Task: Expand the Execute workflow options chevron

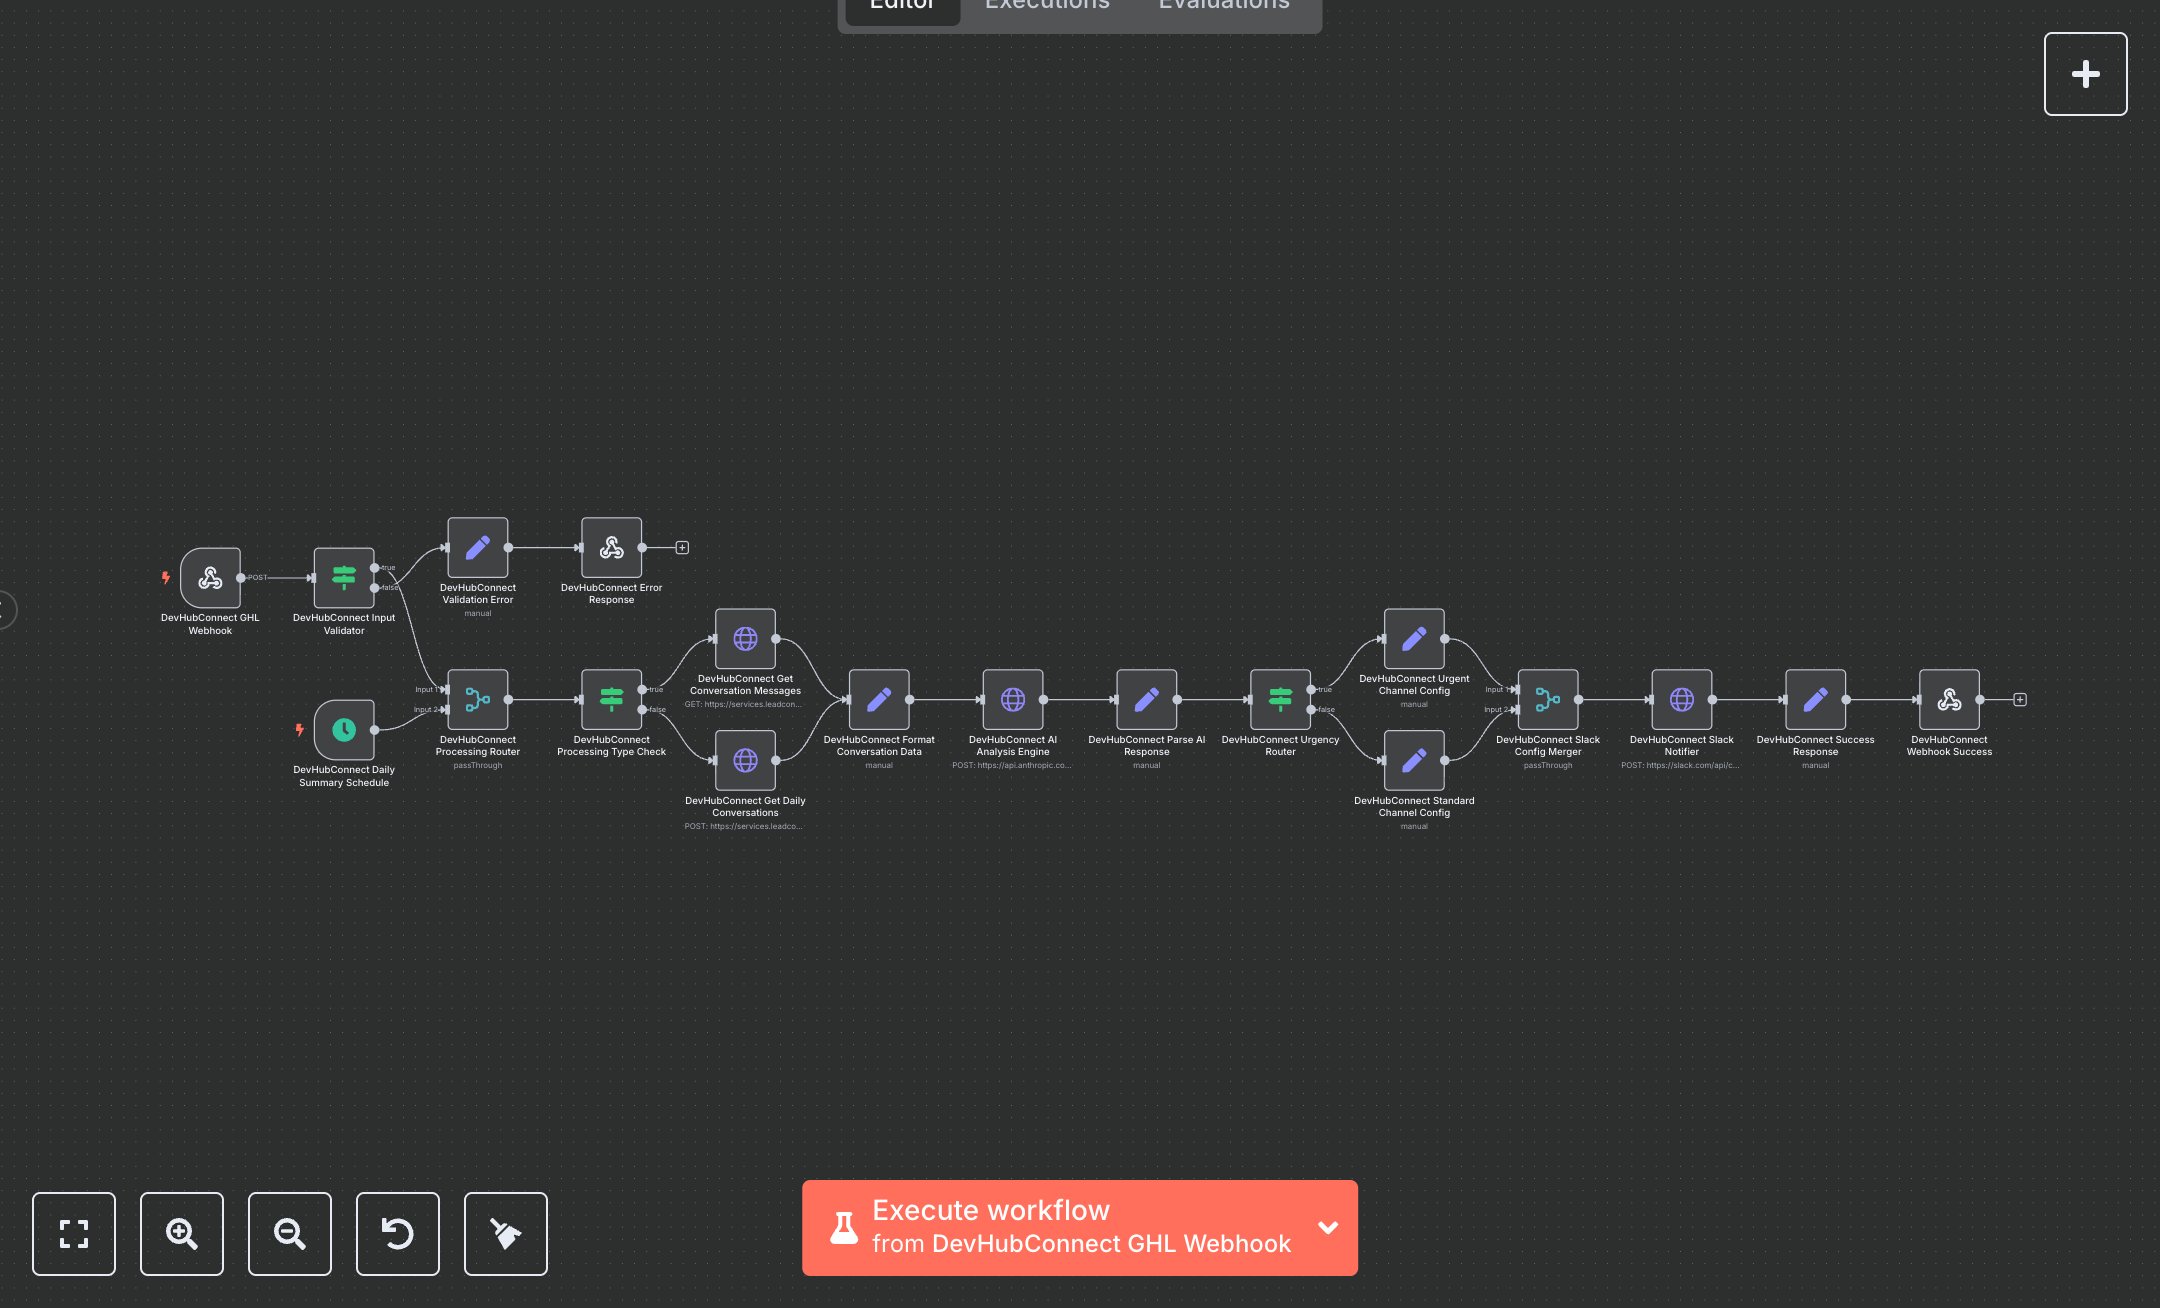Action: [x=1328, y=1228]
